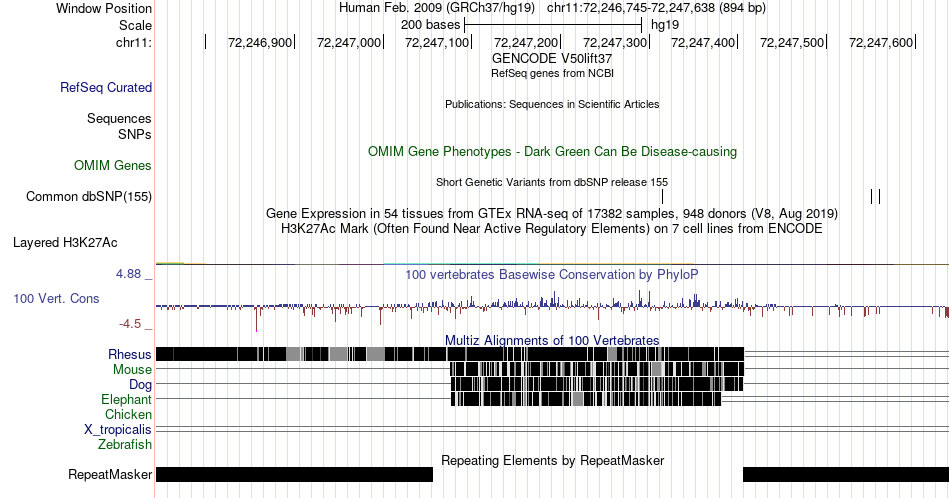This screenshot has width=950, height=498.
Task: Select the X_tropicalis alignment row label
Action: tap(118, 429)
